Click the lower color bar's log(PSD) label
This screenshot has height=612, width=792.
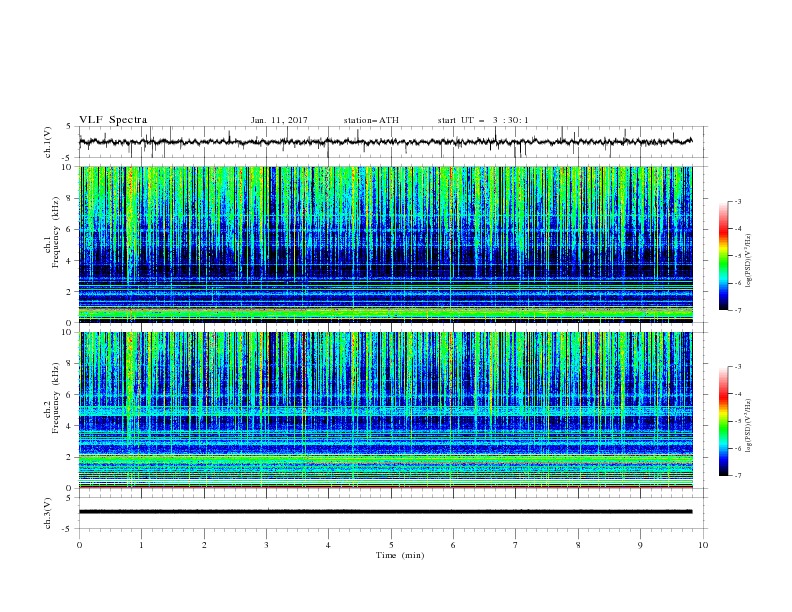[749, 426]
